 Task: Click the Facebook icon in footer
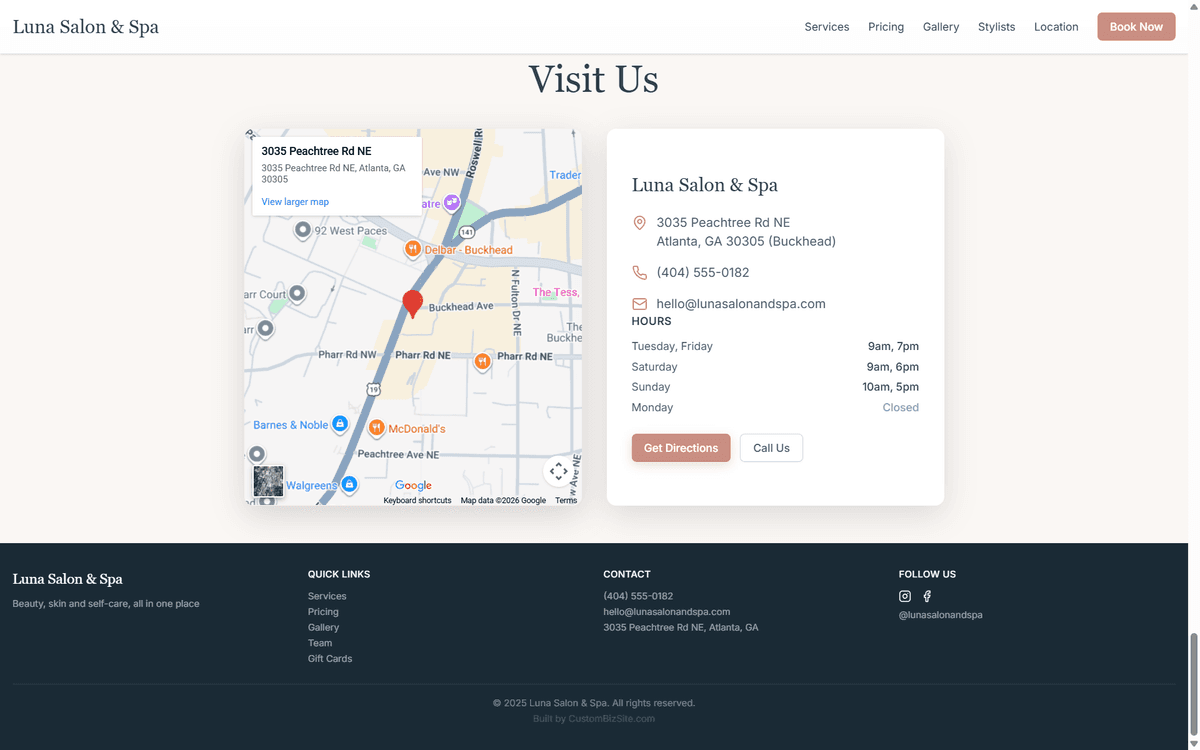(x=927, y=596)
